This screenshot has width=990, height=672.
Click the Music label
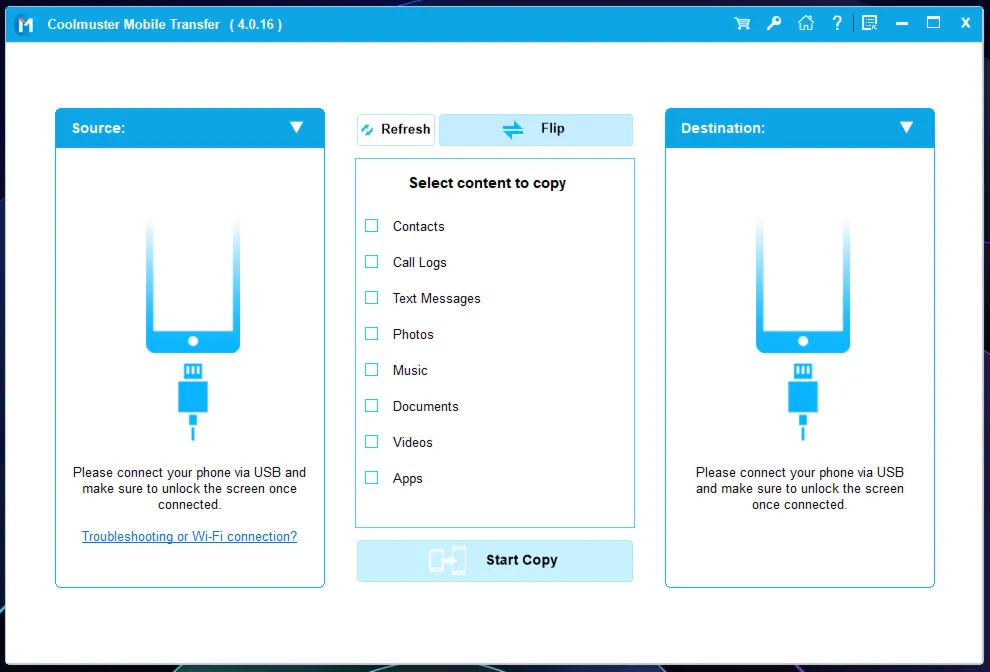(410, 370)
